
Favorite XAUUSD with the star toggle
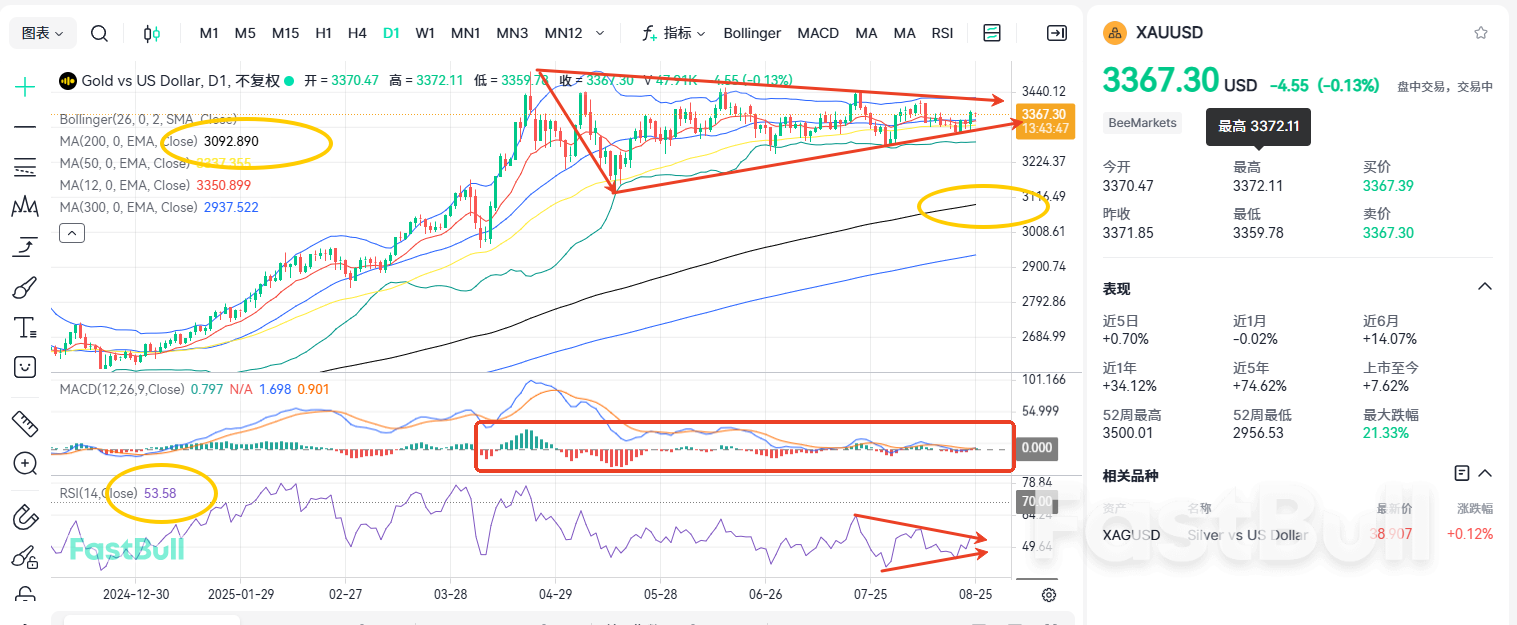(x=1480, y=32)
